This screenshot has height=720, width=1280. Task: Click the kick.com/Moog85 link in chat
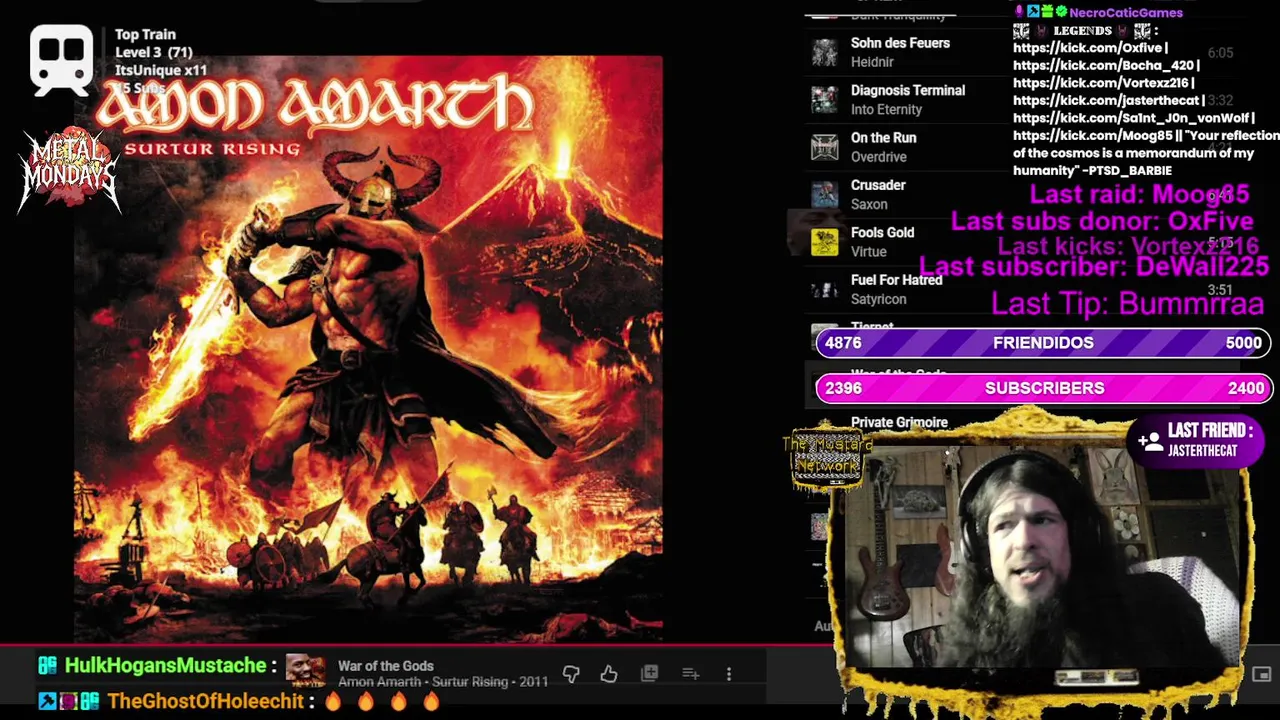click(x=1092, y=136)
